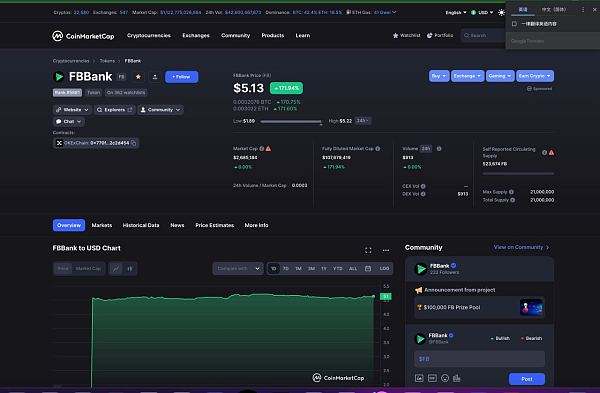Toggle the LOG scale option
Viewport: 600px width, 393px height.
point(384,269)
